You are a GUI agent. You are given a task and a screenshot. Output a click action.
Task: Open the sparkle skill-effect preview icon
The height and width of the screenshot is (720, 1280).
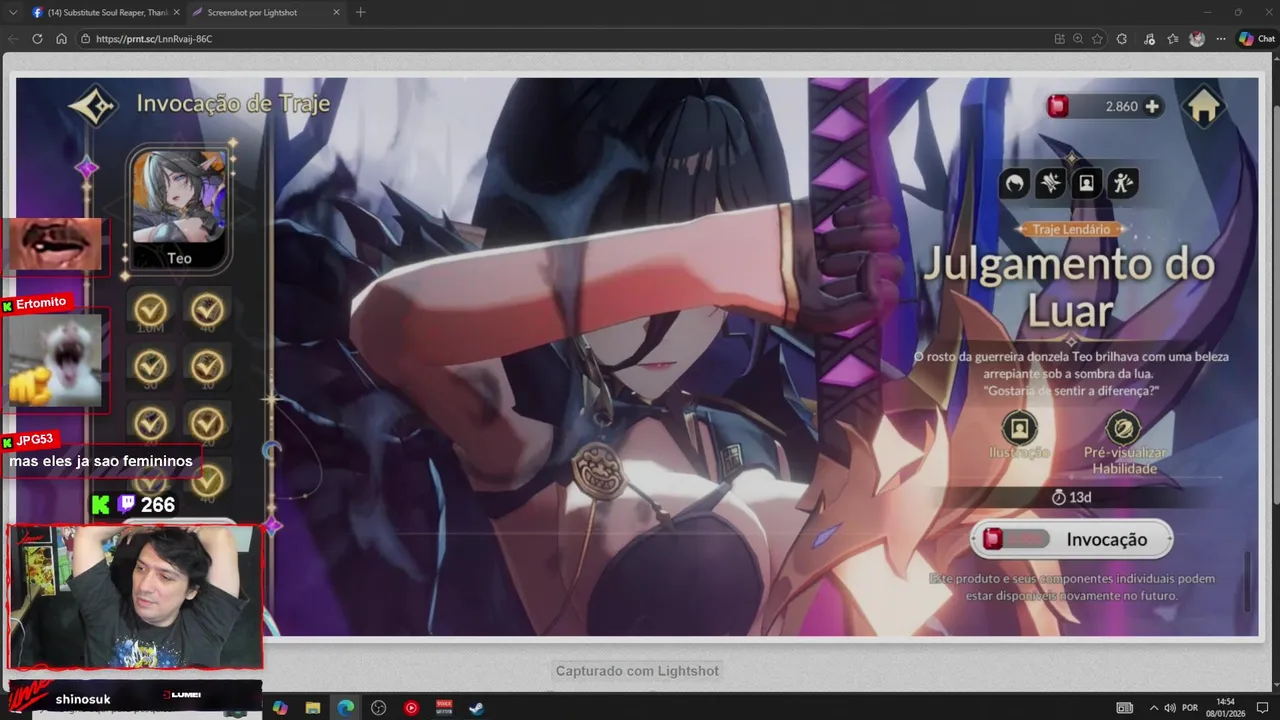click(1050, 183)
